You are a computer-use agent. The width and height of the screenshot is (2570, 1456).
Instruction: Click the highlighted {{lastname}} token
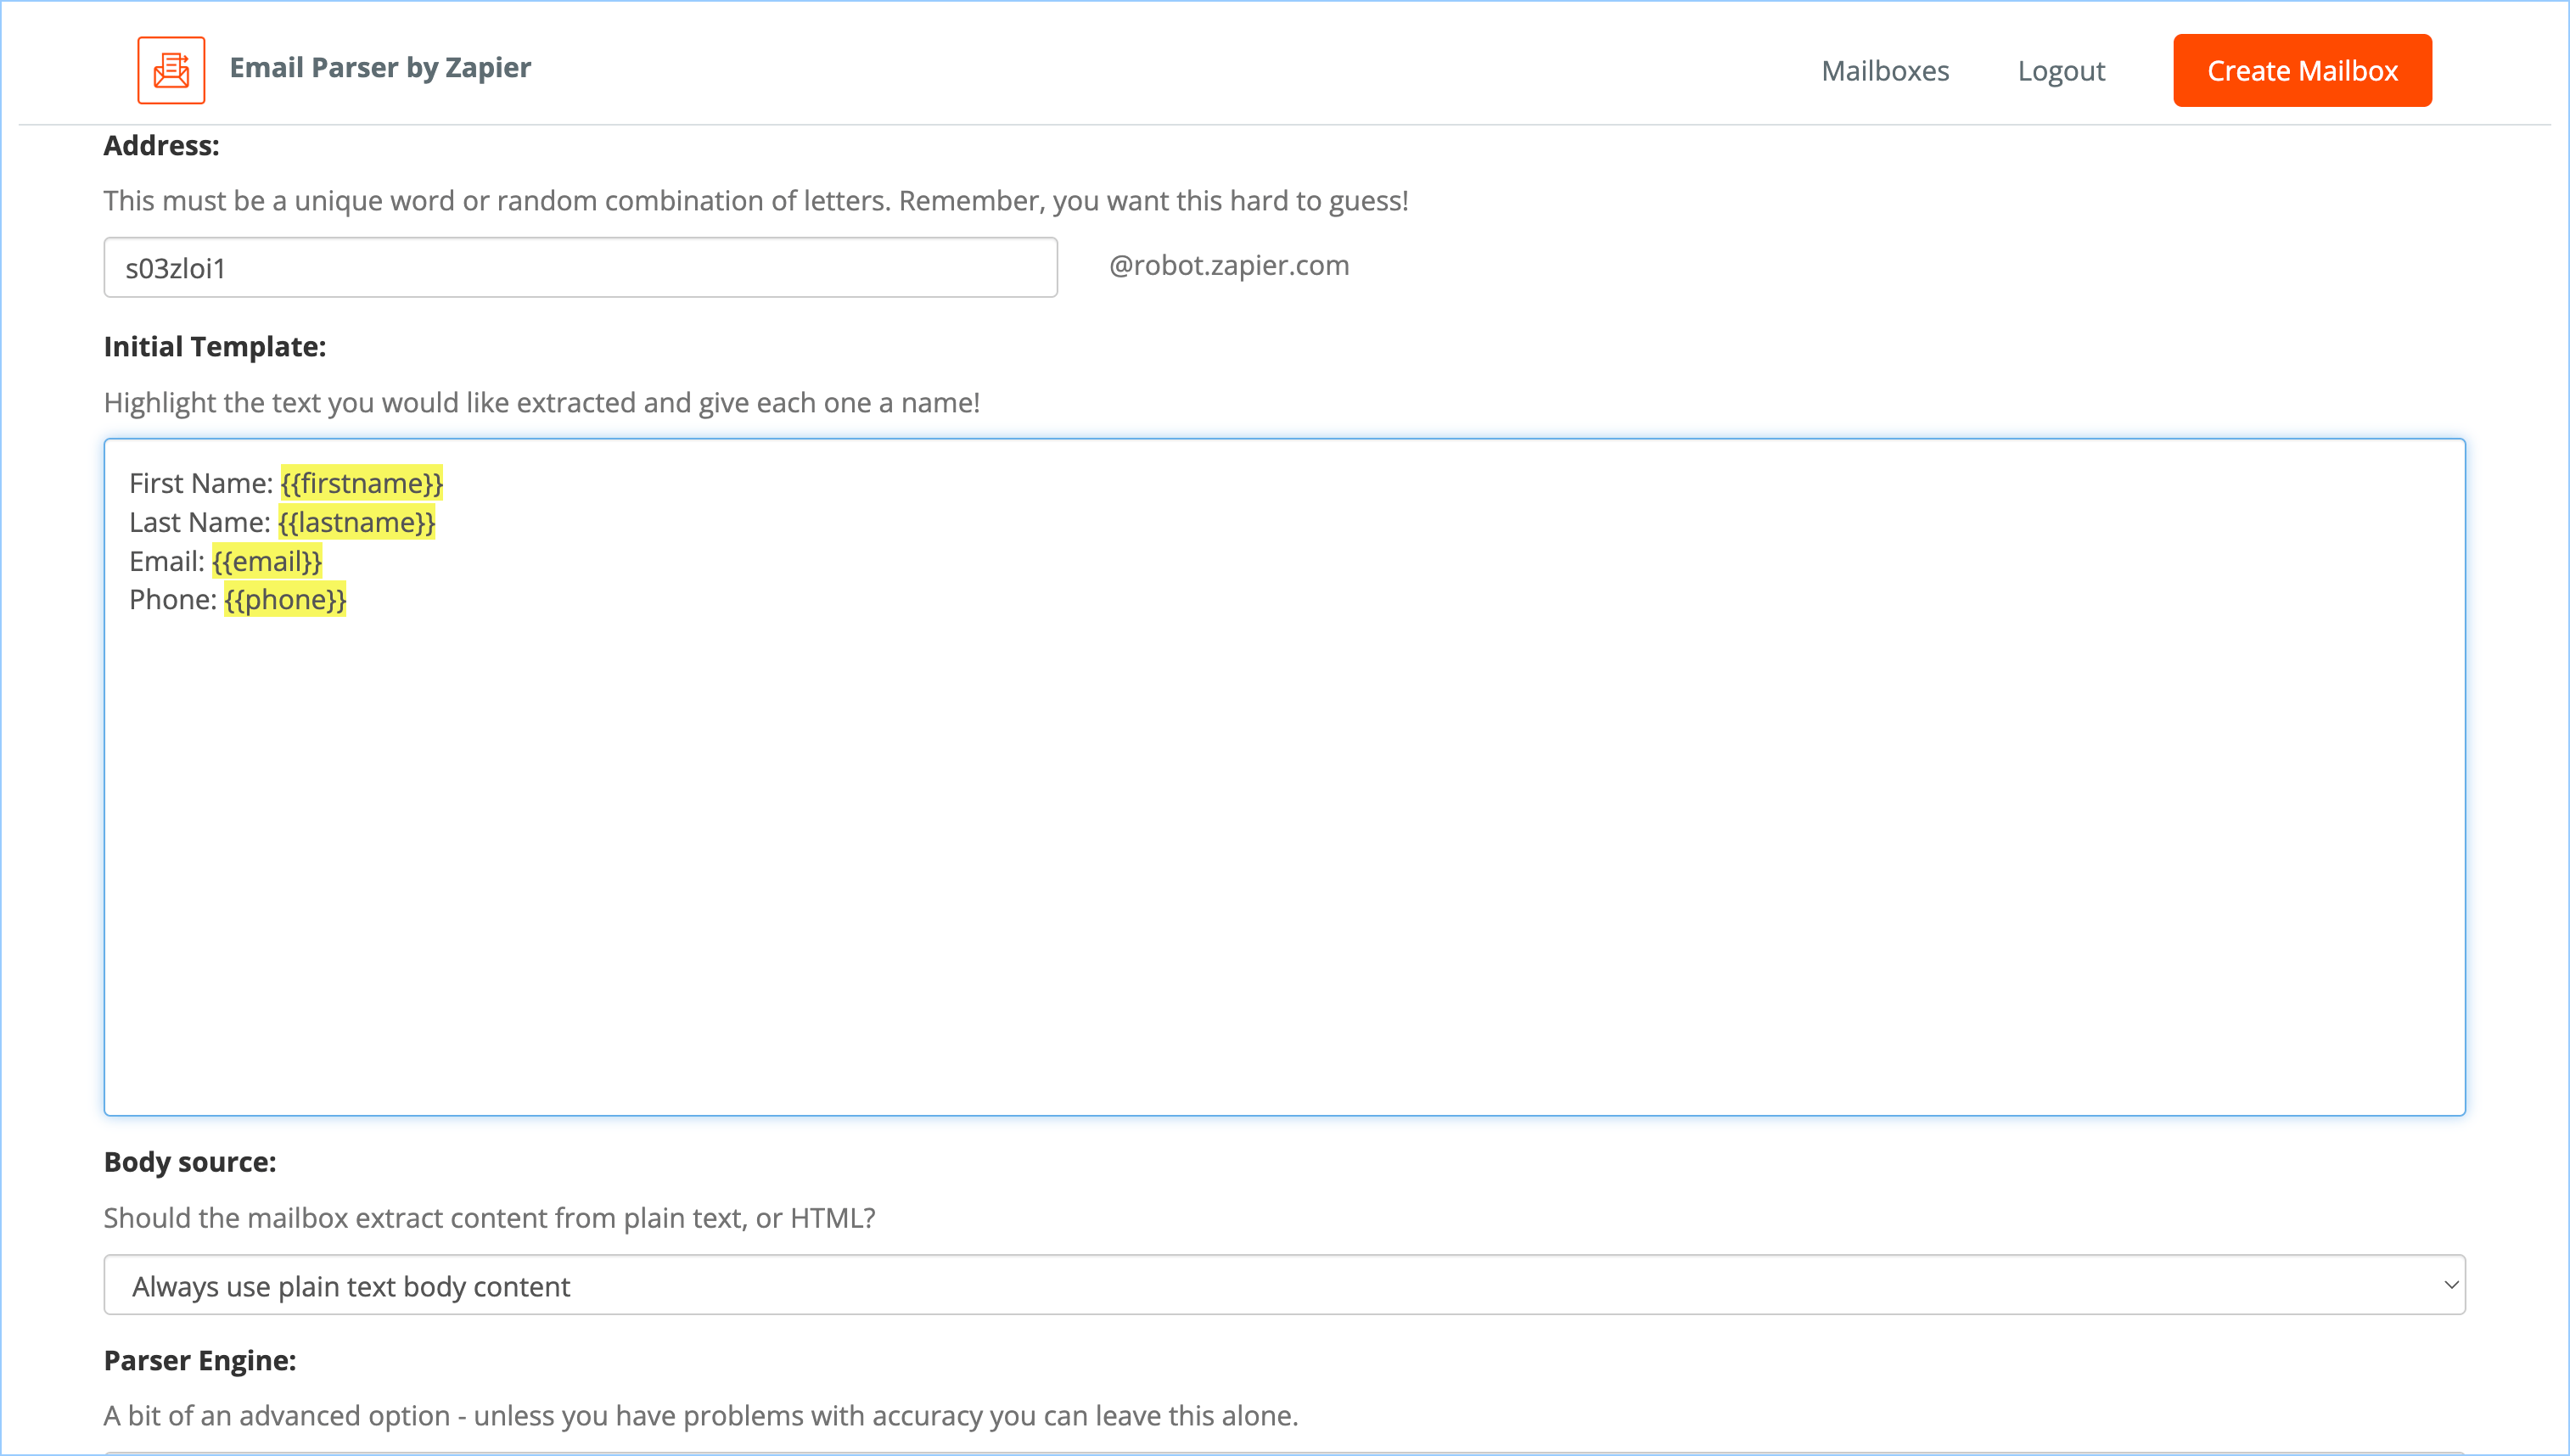pyautogui.click(x=357, y=522)
